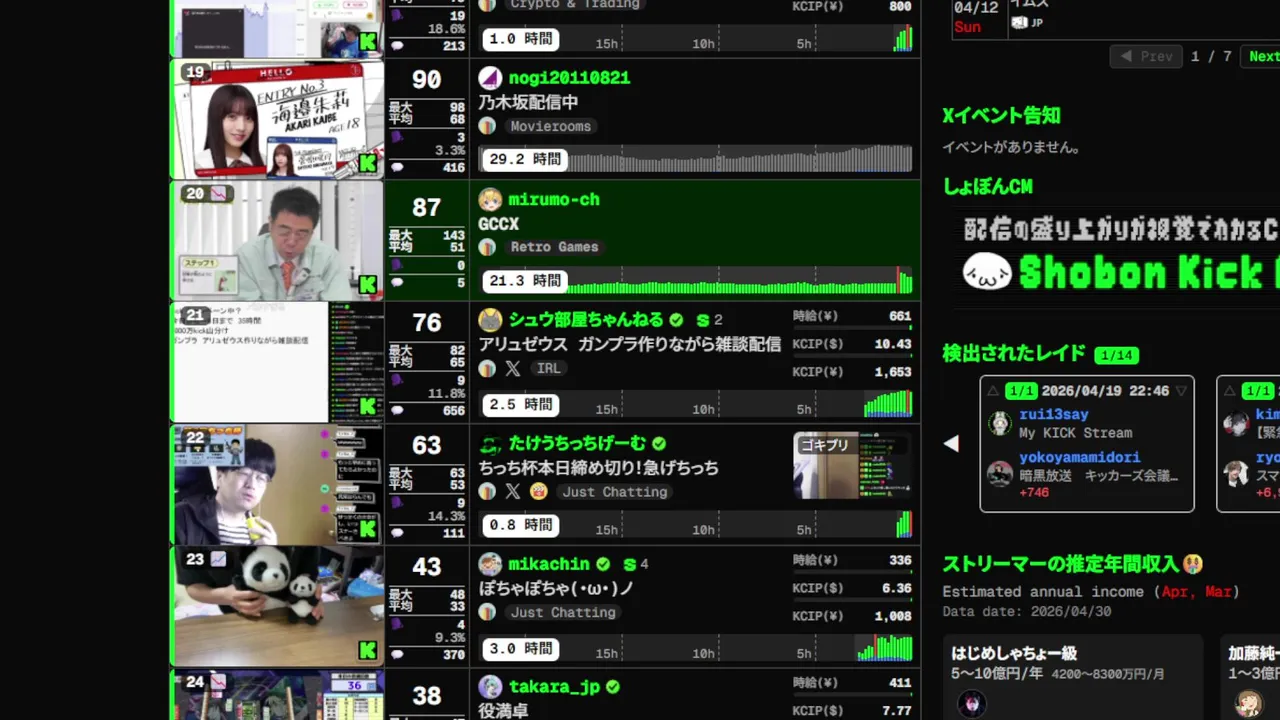Click stream title GCCX
Image resolution: width=1280 pixels, height=720 pixels.
pos(498,224)
